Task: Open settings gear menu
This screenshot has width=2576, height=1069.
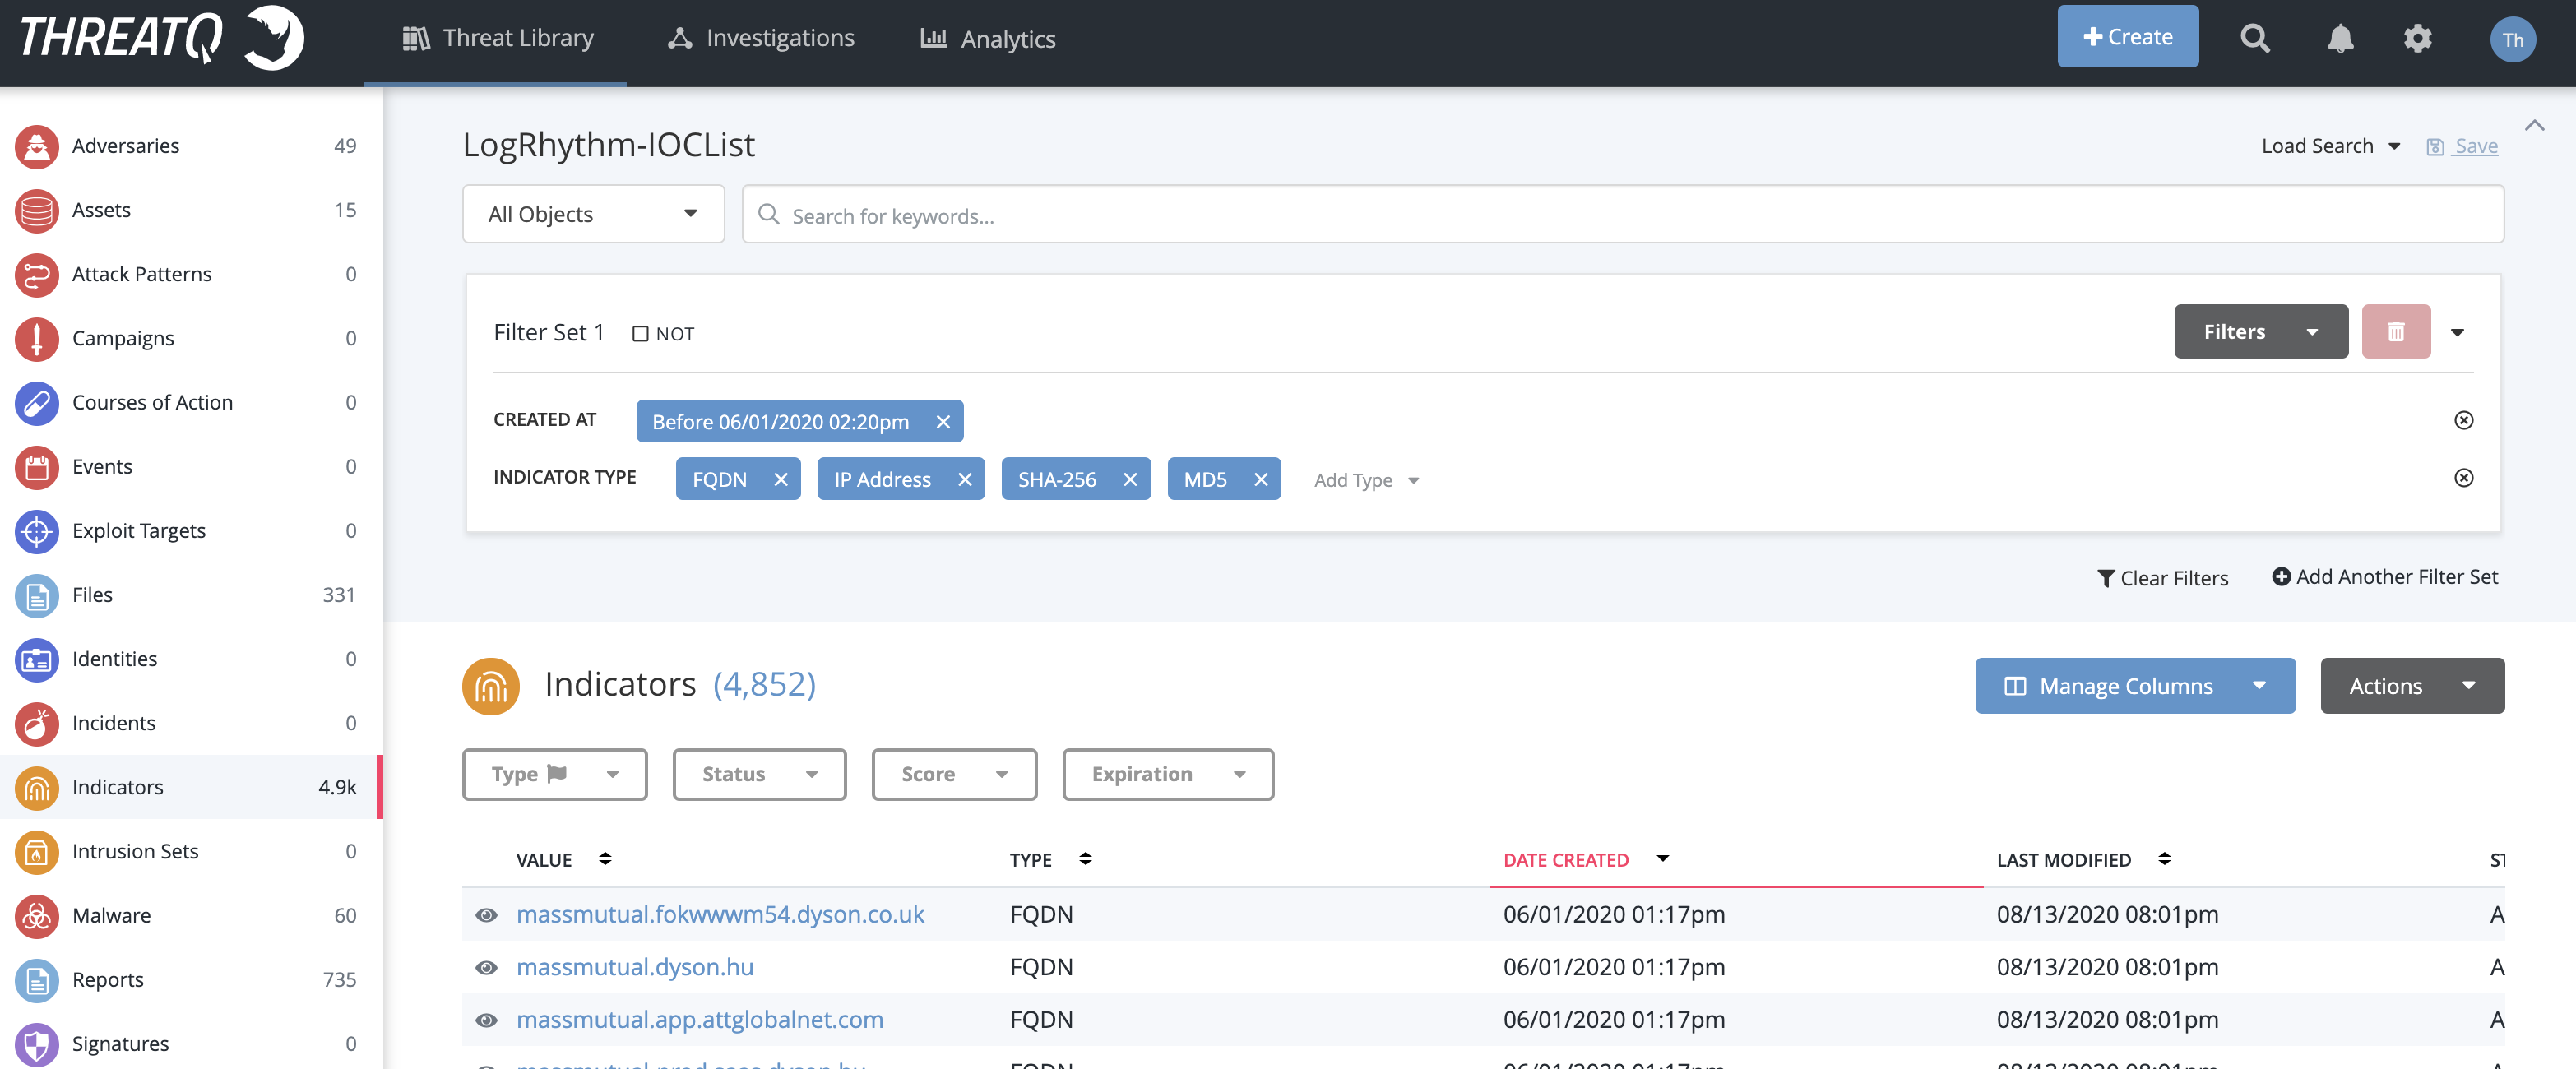Action: 2417,39
